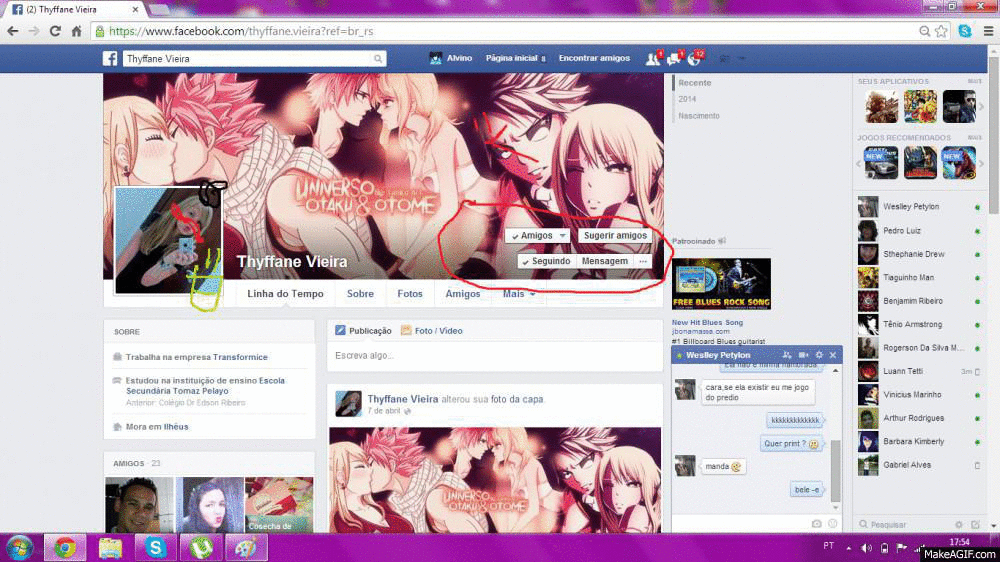Add friends to chat with Weslley Petylon
This screenshot has width=1000, height=562.
click(787, 355)
